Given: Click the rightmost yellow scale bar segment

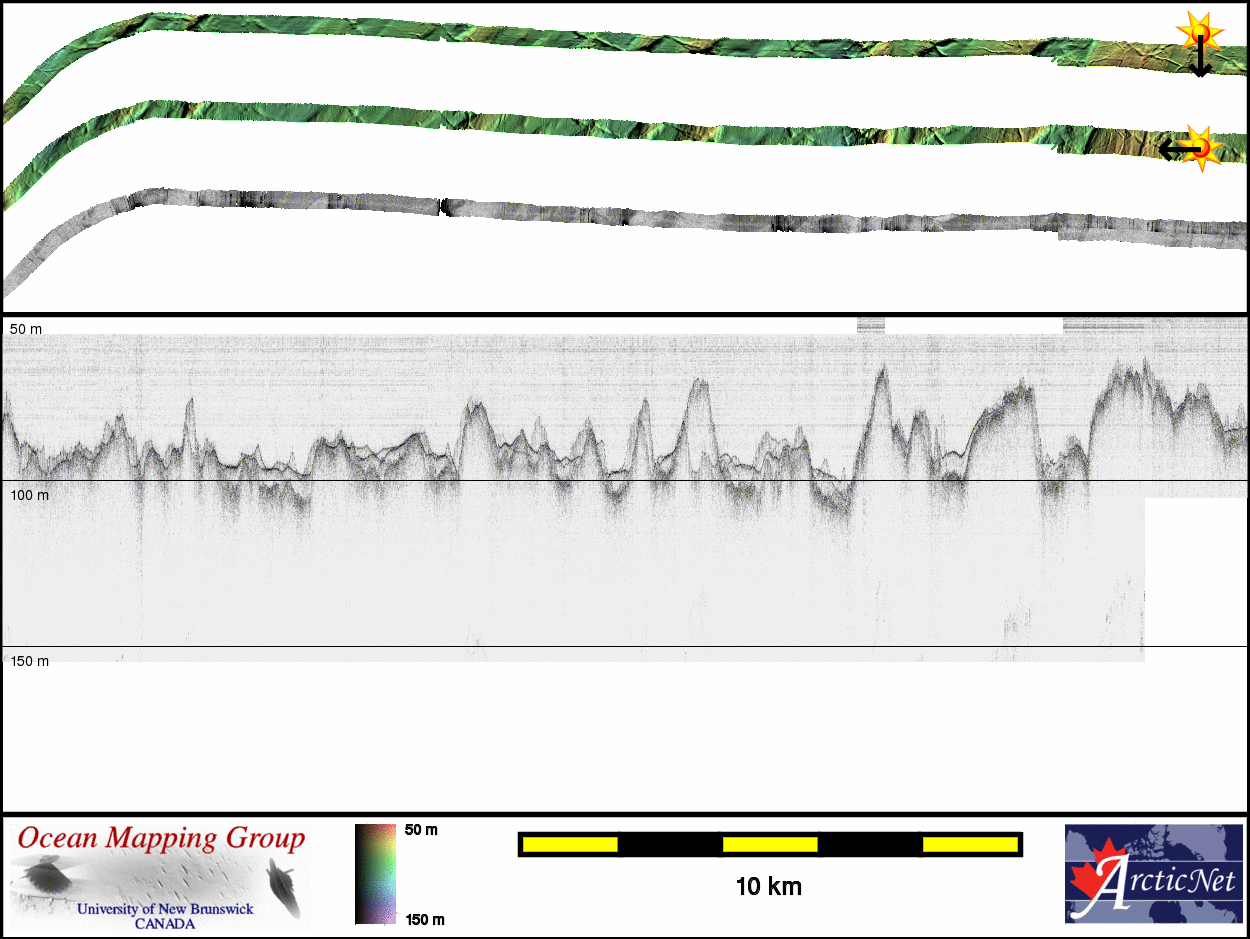Looking at the screenshot, I should [x=969, y=845].
